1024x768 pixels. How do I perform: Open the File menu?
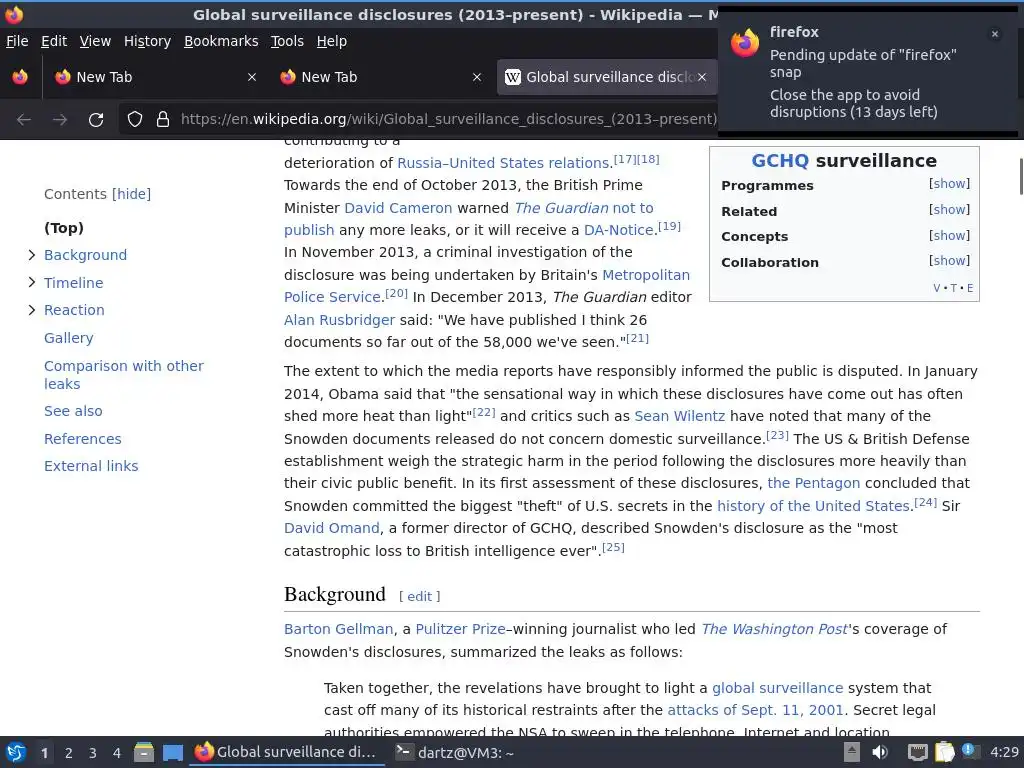coord(17,41)
